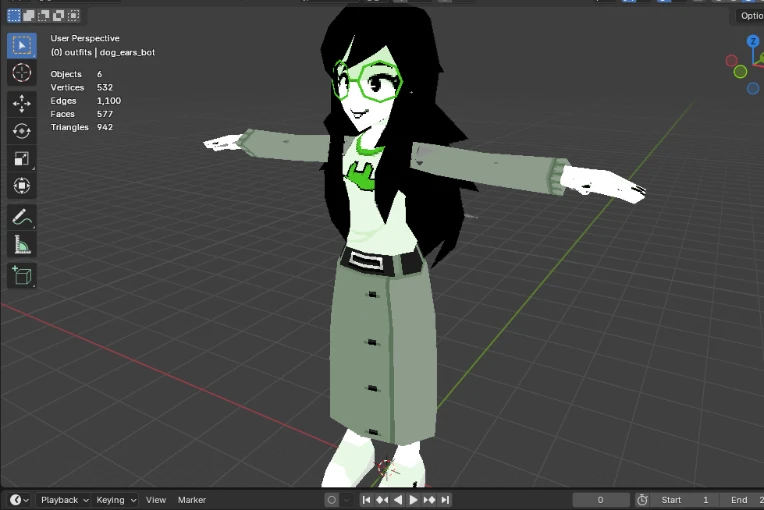The height and width of the screenshot is (510, 764).
Task: Set selection mode to subtract
Action: [43, 16]
